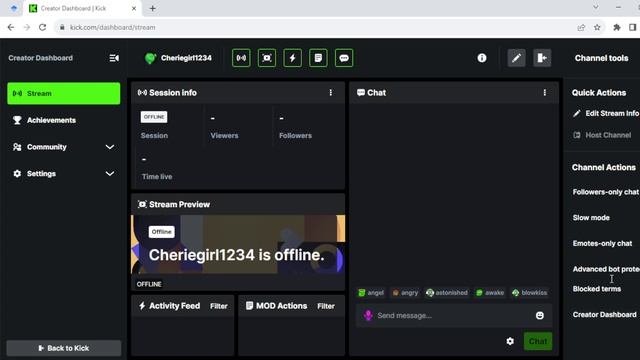This screenshot has height=360, width=640.
Task: Open the Chat panel three-dot menu
Action: coord(544,93)
